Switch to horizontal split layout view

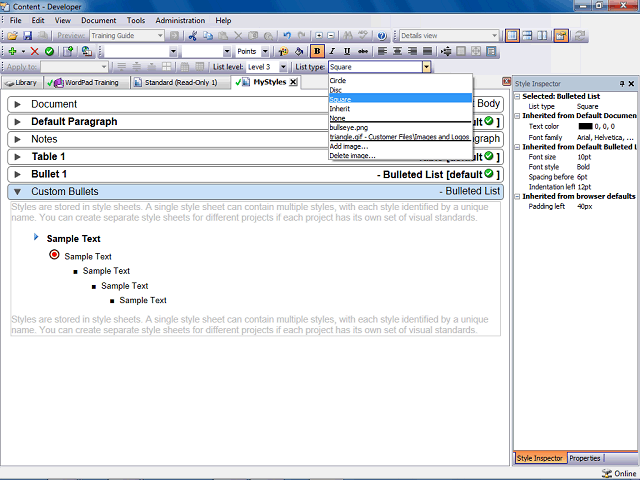click(527, 36)
